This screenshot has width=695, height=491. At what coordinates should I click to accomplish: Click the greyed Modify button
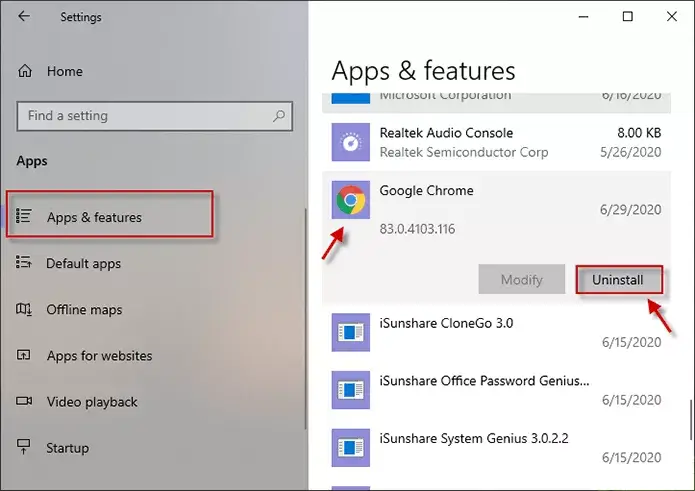[522, 279]
